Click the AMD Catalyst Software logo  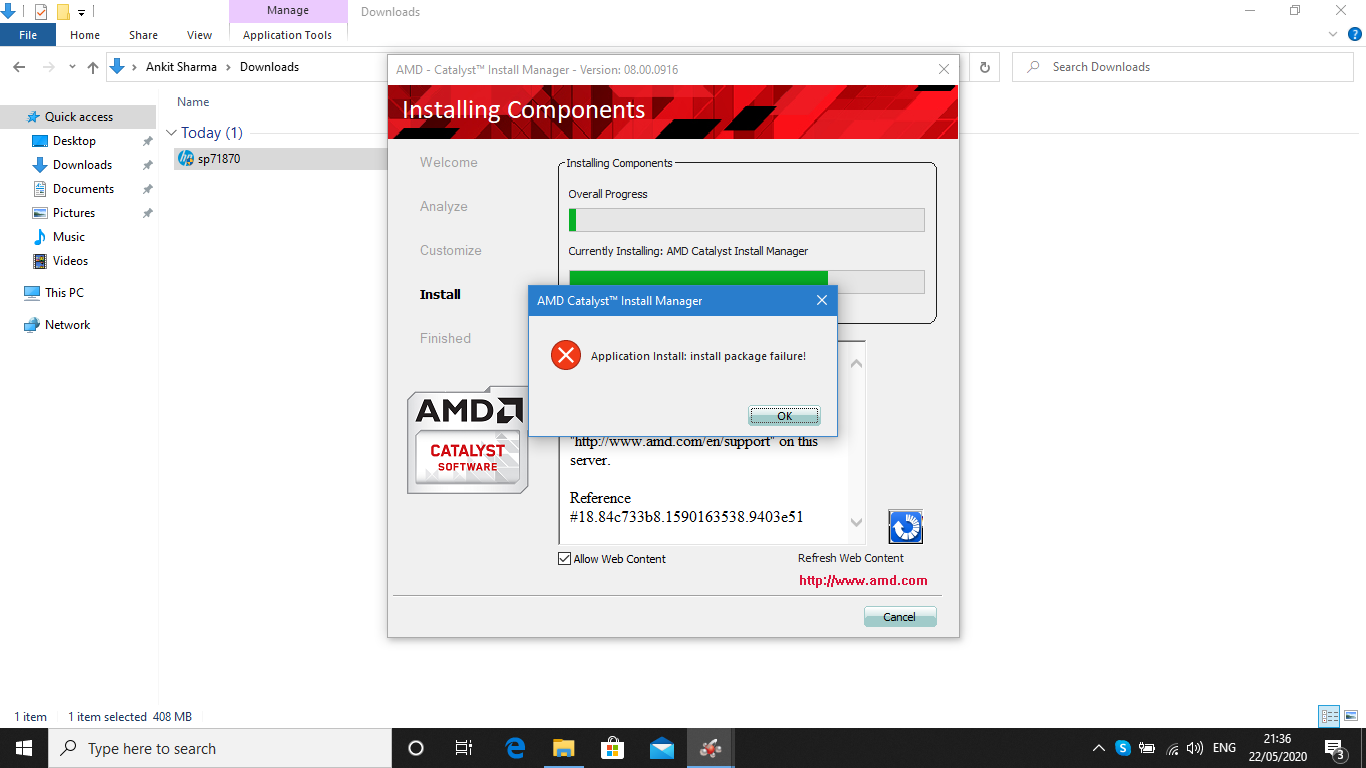tap(468, 440)
